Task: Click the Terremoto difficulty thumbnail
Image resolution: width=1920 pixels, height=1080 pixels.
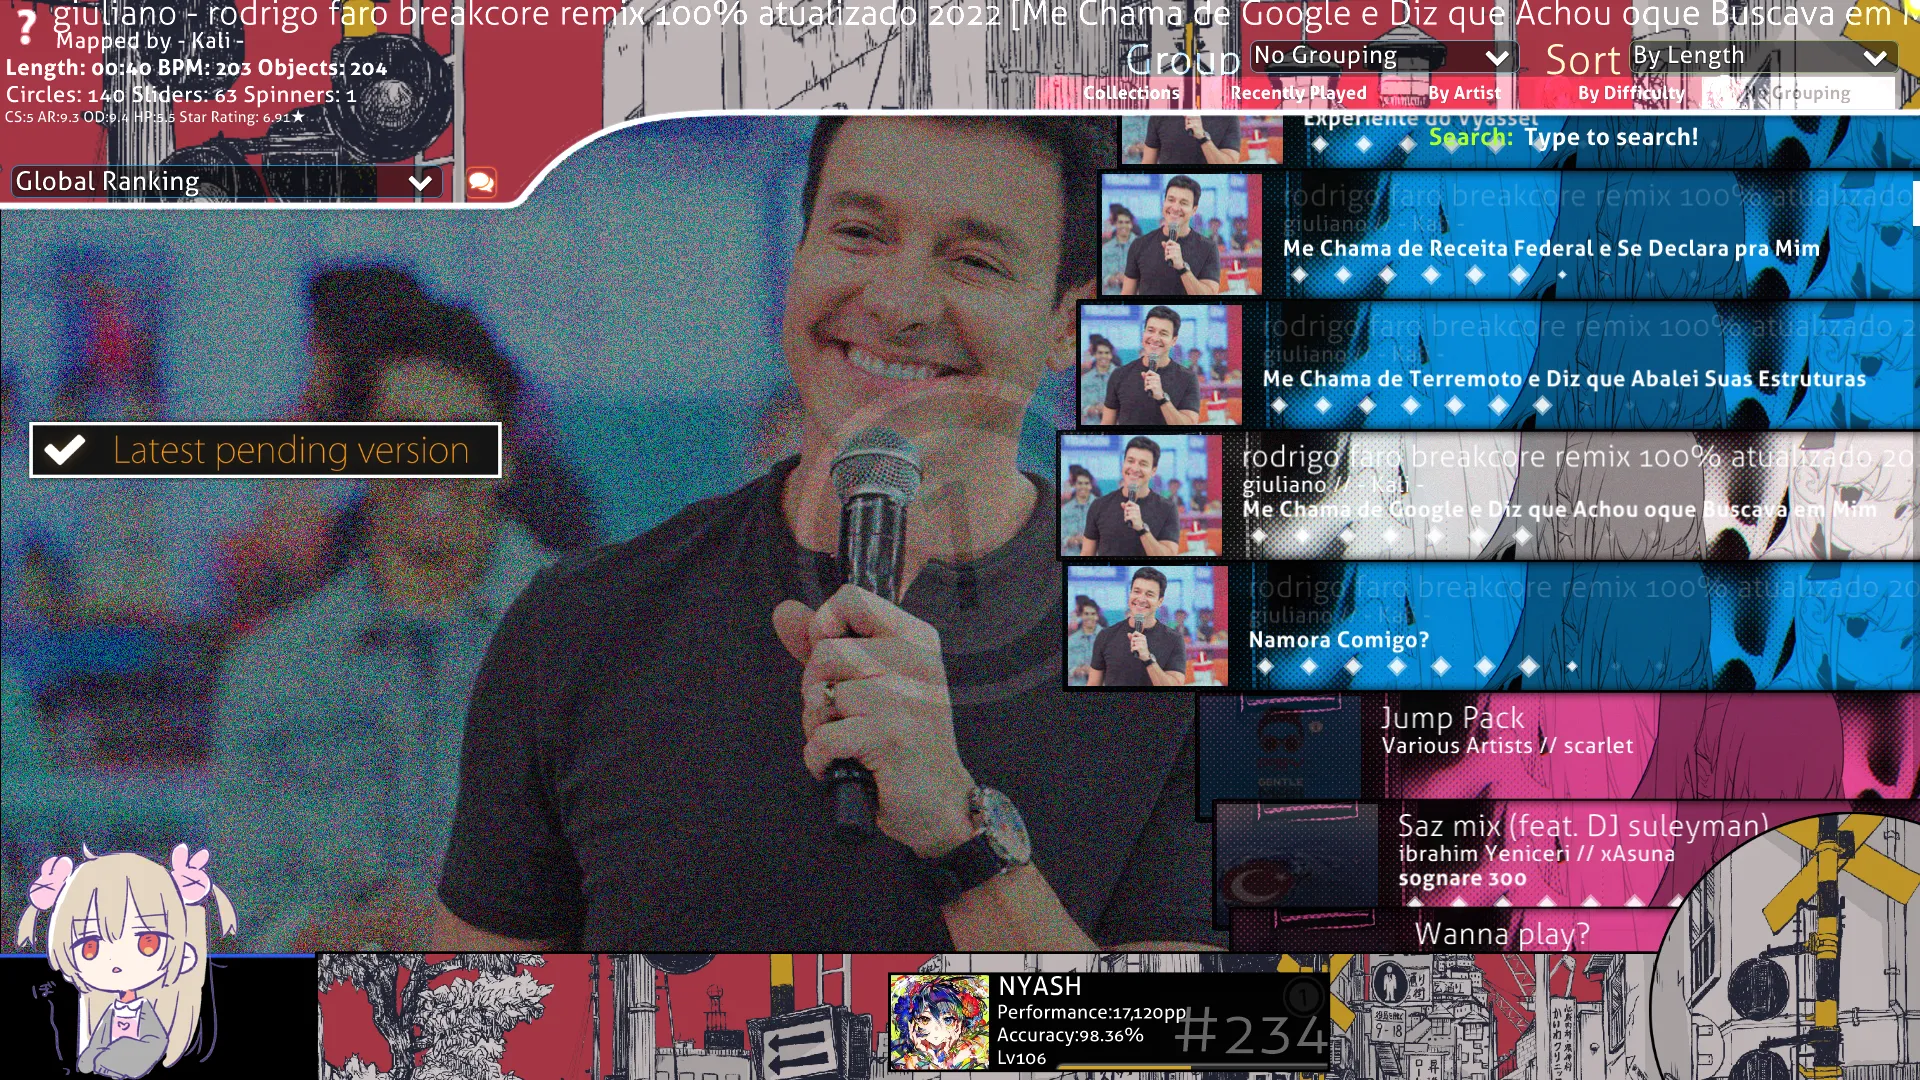Action: coord(1161,365)
